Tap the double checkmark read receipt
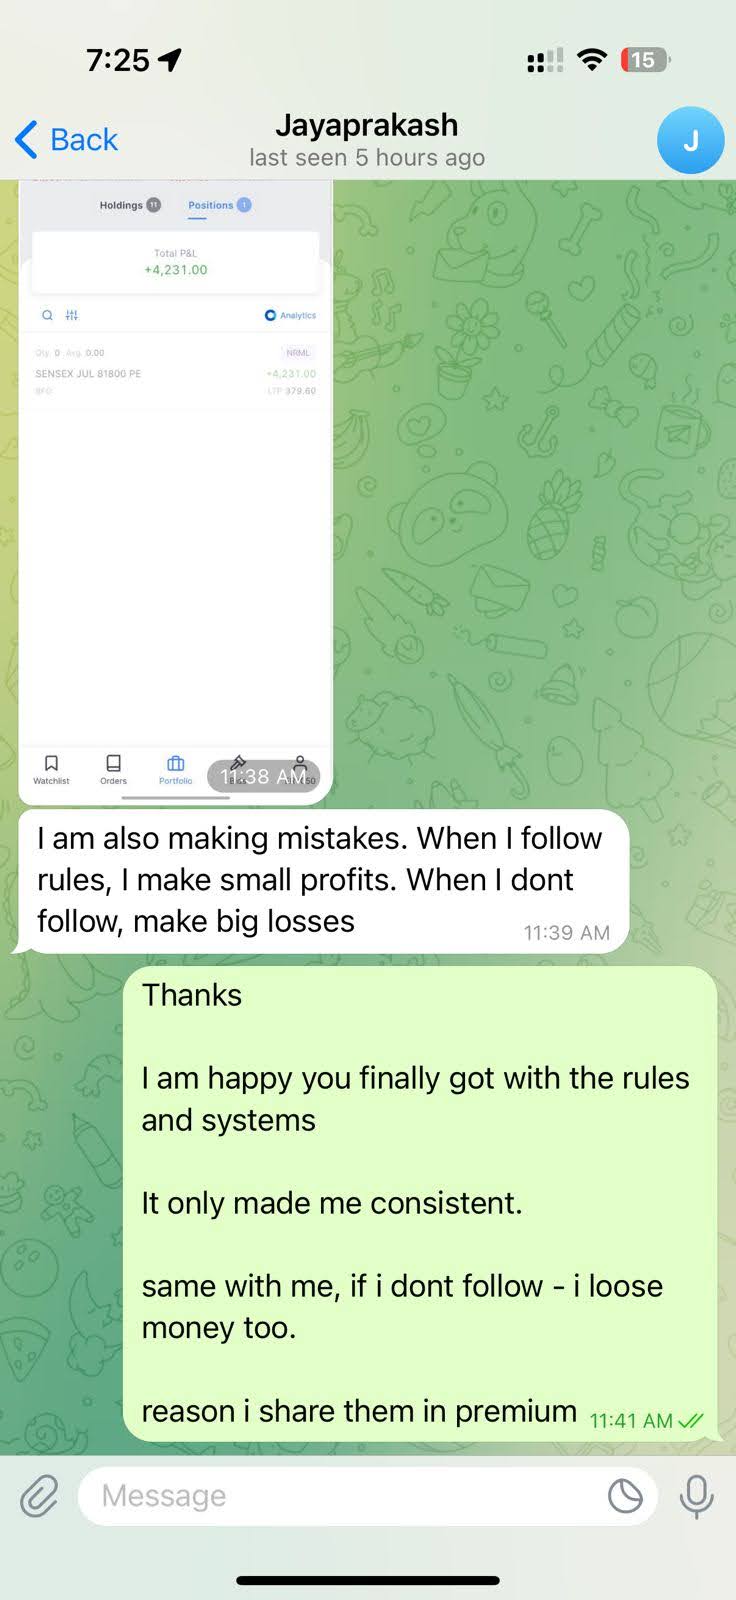This screenshot has height=1600, width=736. 691,1421
